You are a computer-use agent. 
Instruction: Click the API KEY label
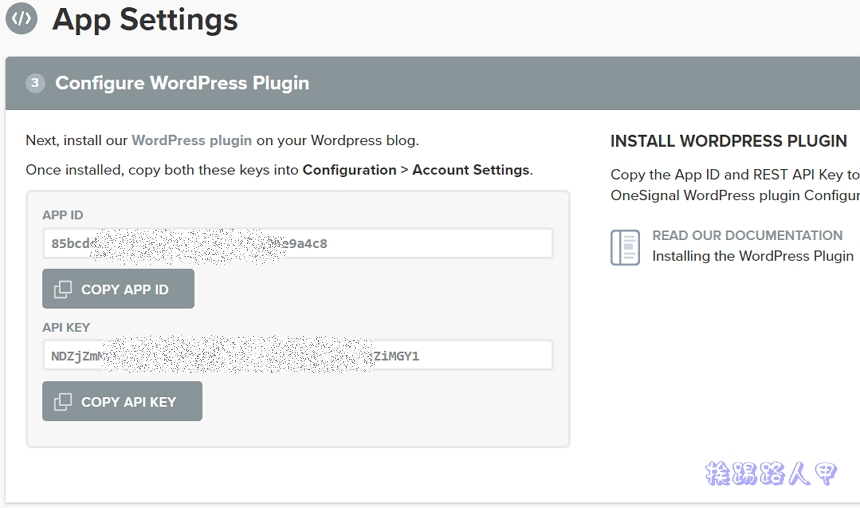66,328
